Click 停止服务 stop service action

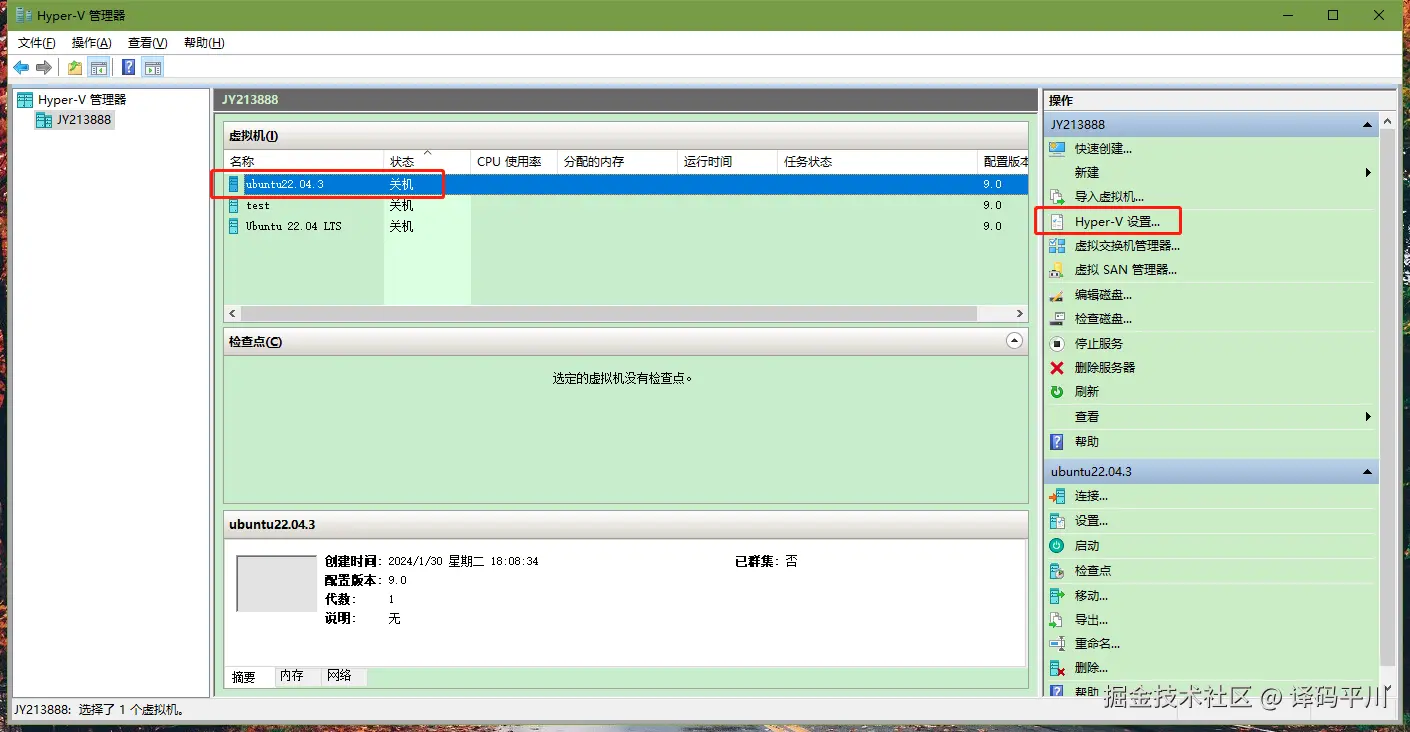1099,343
